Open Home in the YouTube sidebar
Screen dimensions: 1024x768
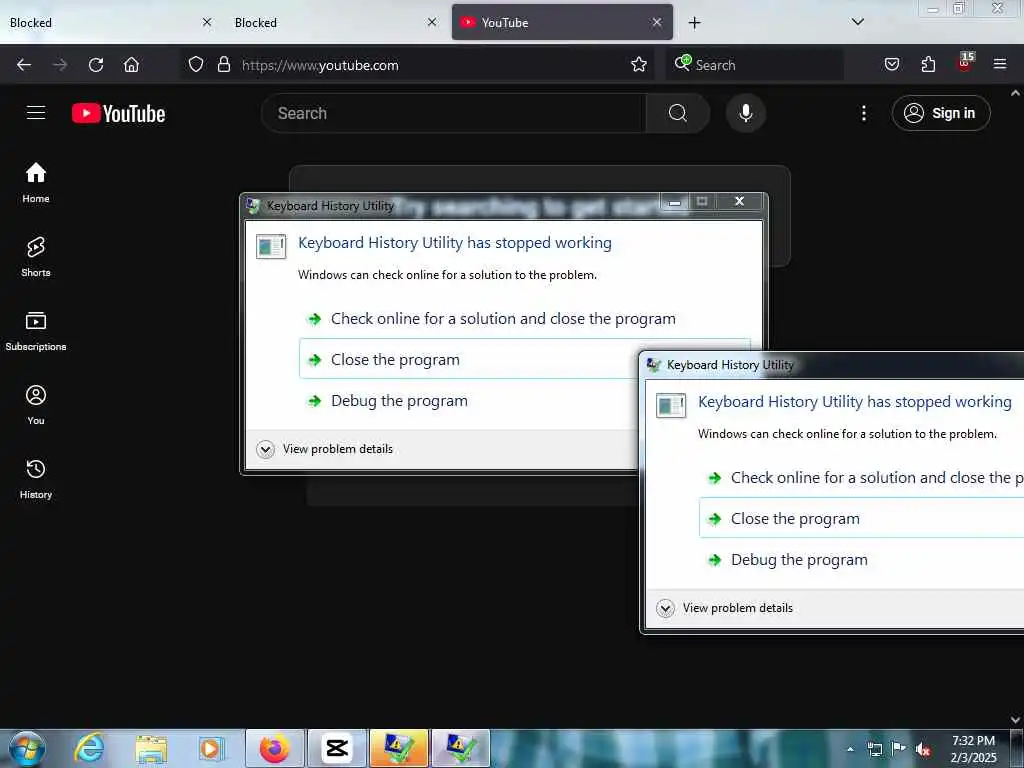click(x=36, y=183)
